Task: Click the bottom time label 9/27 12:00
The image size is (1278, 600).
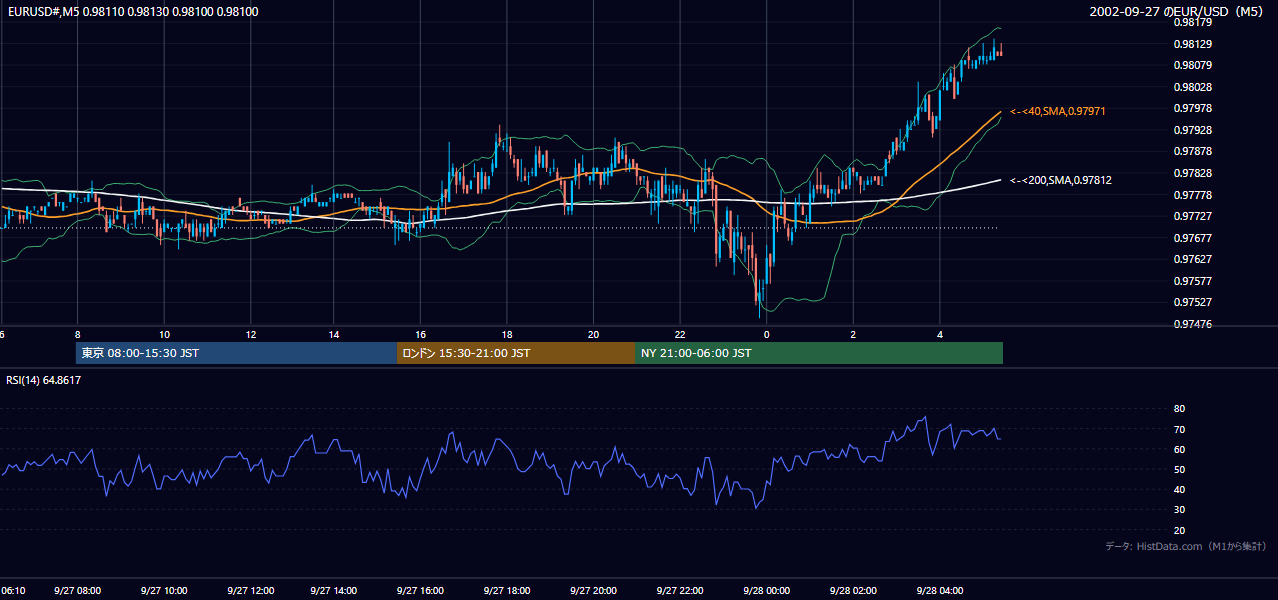Action: (x=249, y=591)
